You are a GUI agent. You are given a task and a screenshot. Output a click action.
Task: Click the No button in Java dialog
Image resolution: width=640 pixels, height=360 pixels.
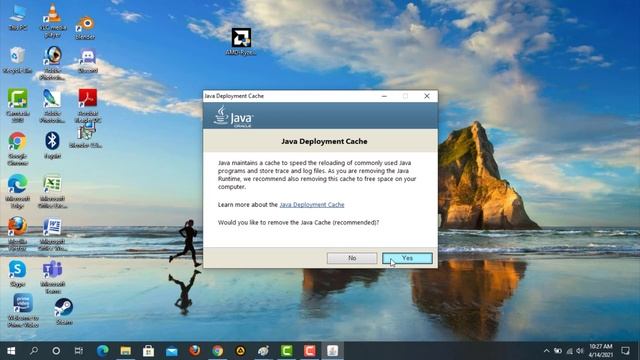point(352,258)
